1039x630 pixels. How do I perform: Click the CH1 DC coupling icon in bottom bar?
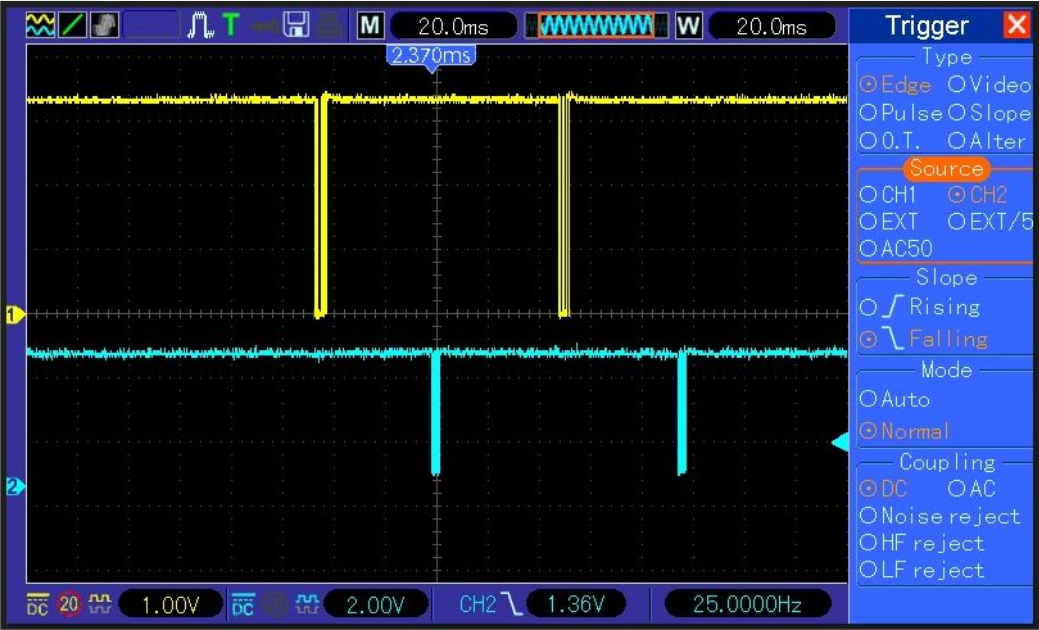click(x=37, y=604)
